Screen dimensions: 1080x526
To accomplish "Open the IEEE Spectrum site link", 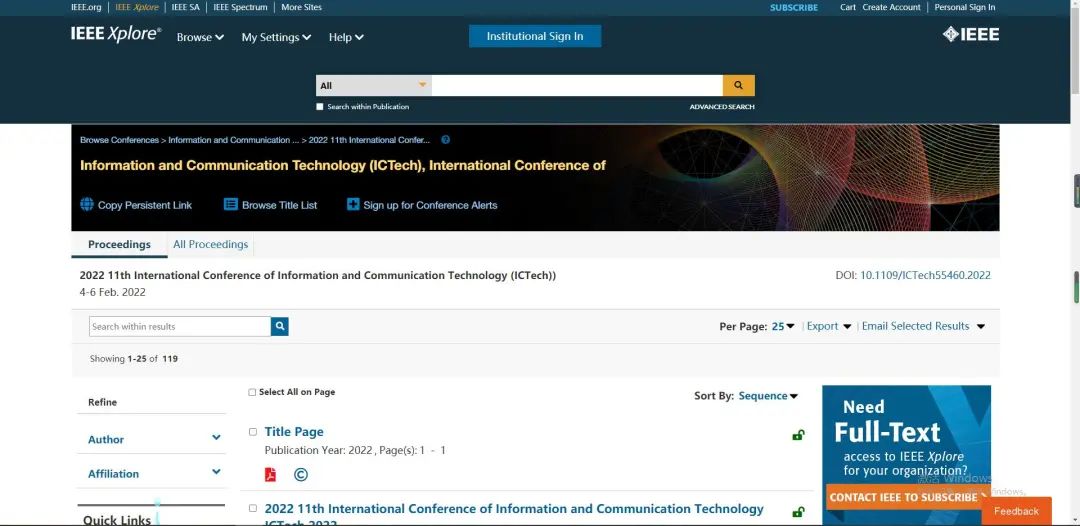I will coord(240,8).
